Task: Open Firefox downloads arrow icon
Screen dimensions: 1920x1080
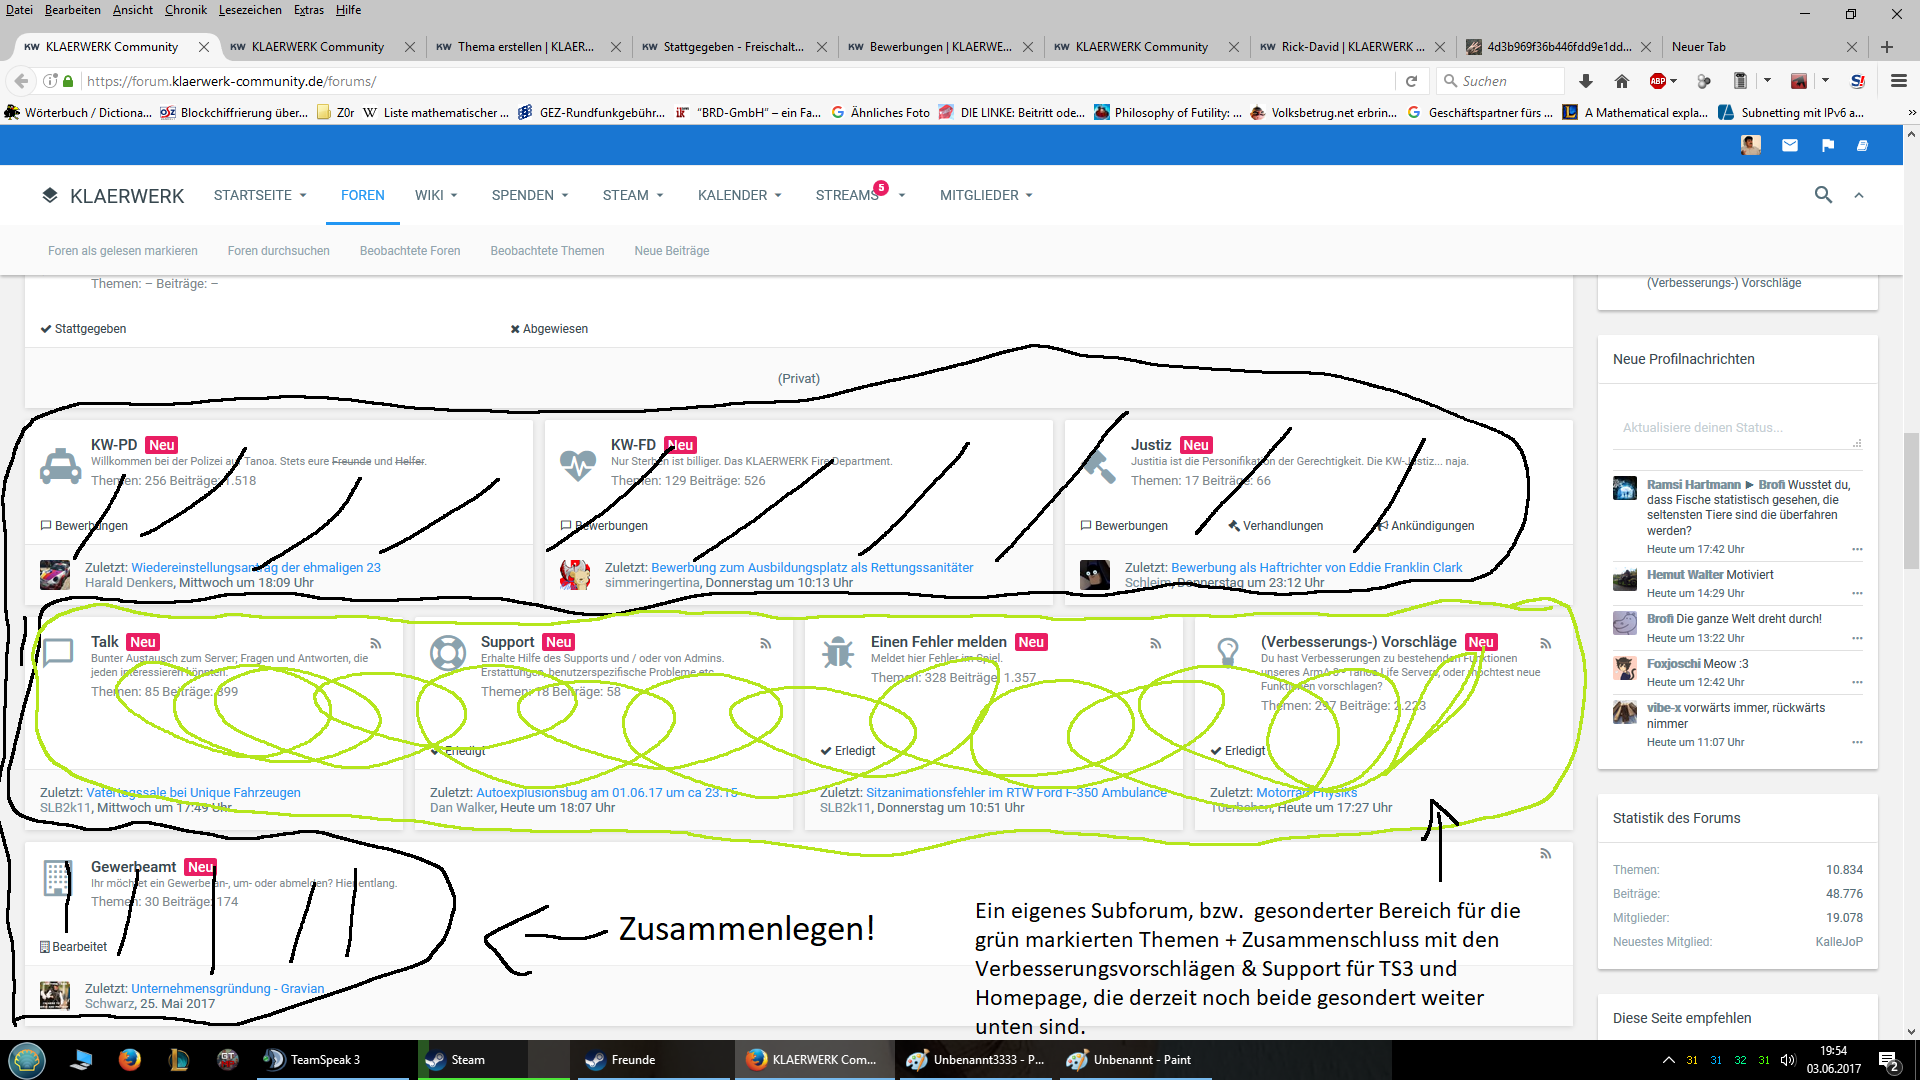Action: click(1586, 81)
